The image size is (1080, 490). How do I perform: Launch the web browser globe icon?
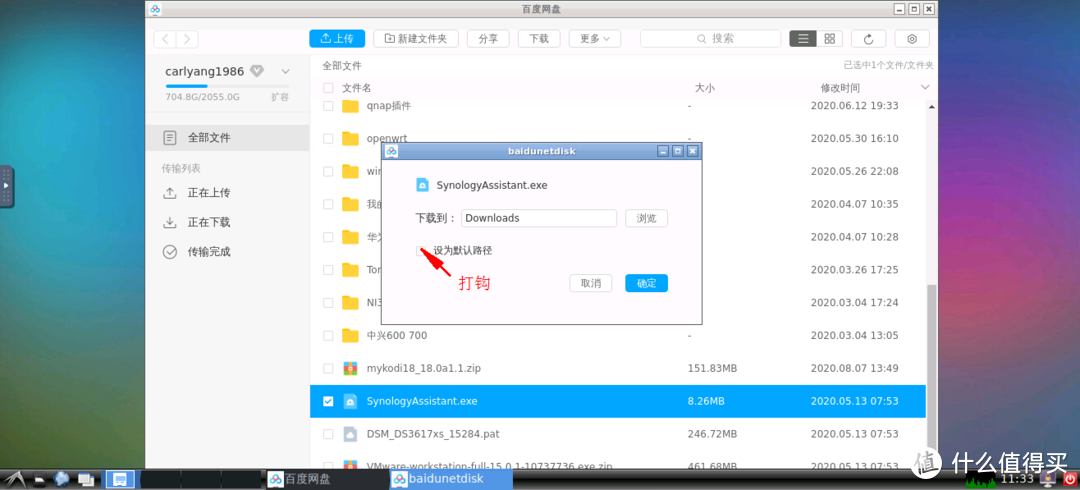(61, 478)
